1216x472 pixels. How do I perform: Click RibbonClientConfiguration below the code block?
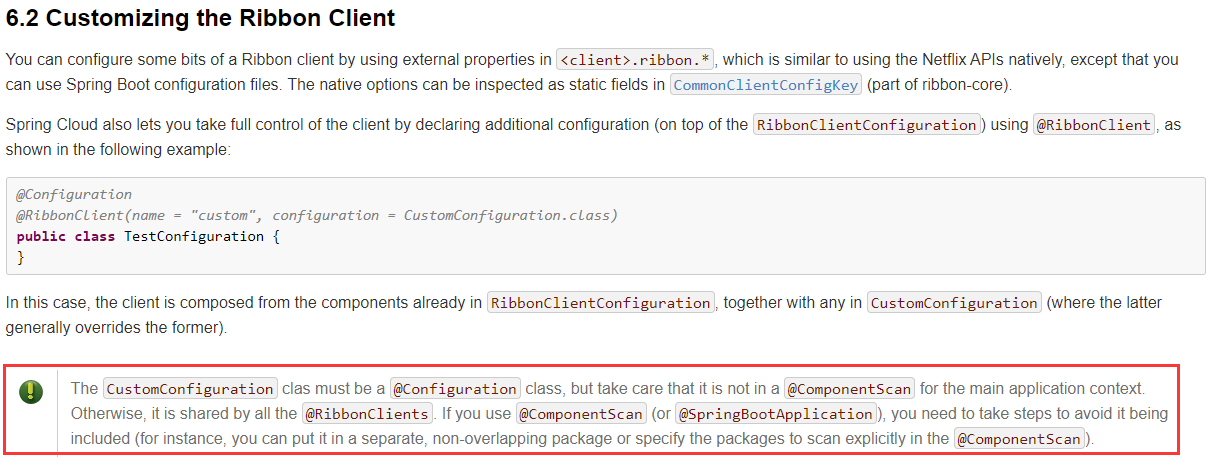[601, 302]
